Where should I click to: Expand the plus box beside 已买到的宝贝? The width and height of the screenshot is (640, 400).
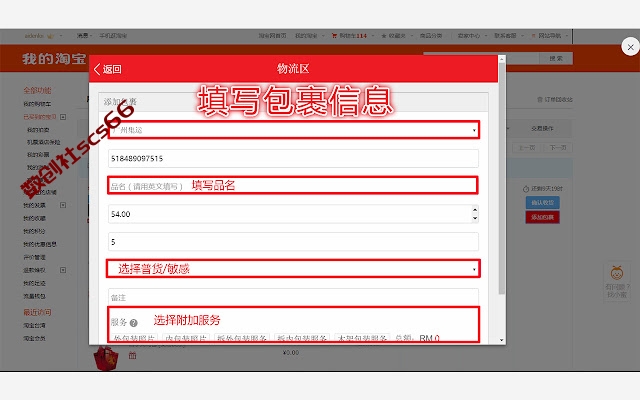(63, 117)
